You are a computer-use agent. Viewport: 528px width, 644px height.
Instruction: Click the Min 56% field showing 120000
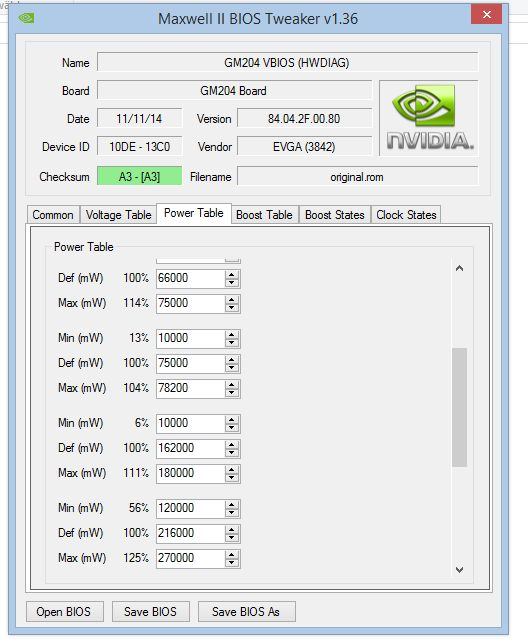(x=191, y=508)
